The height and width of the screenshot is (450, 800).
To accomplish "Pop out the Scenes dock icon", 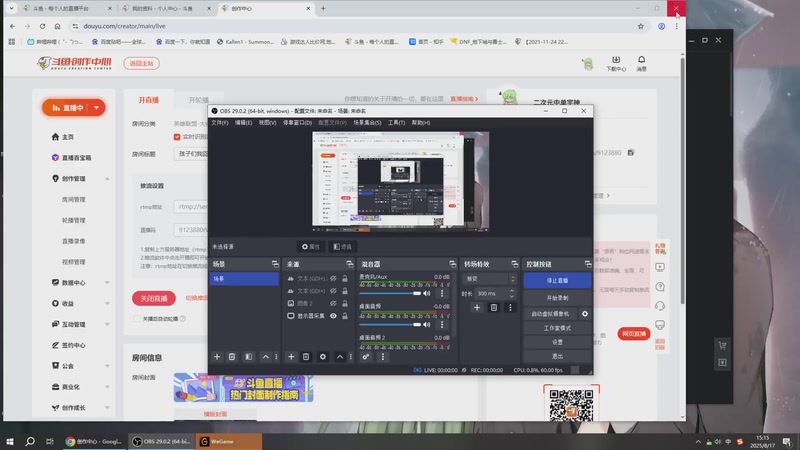I will (x=275, y=264).
